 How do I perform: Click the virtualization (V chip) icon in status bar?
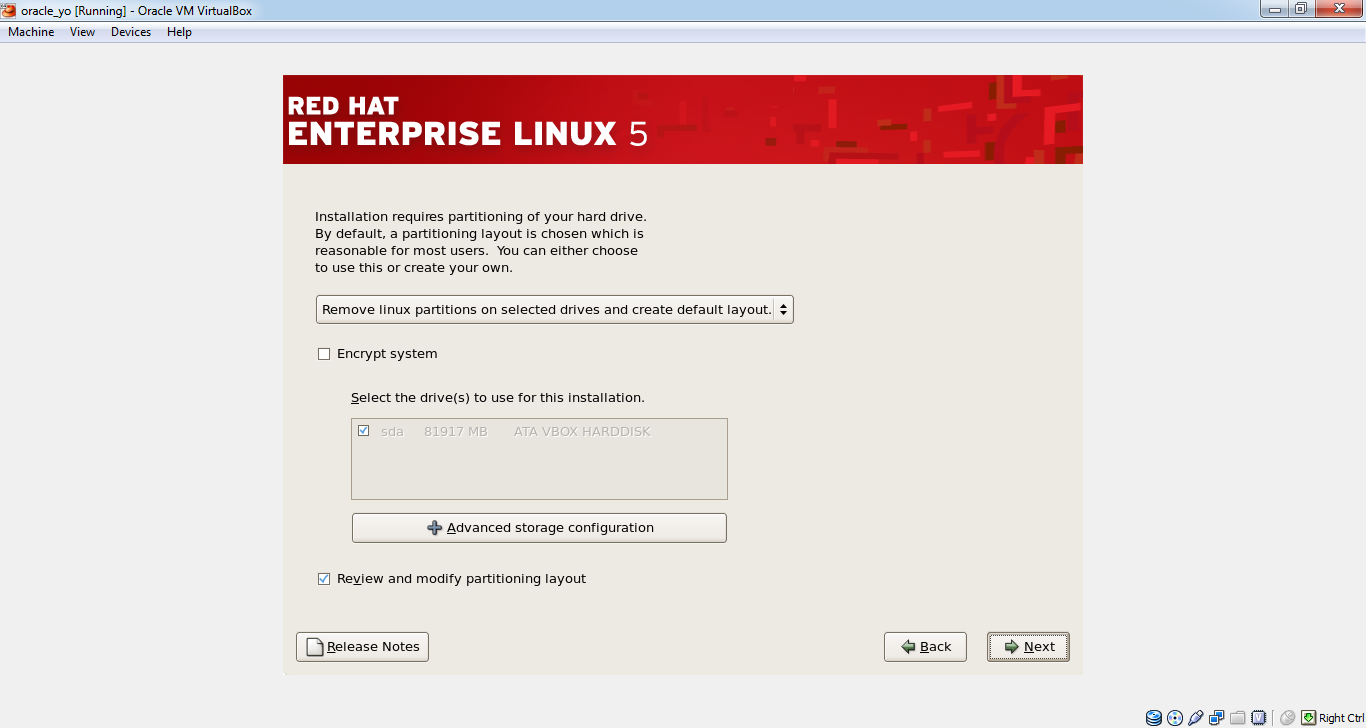coord(1259,718)
